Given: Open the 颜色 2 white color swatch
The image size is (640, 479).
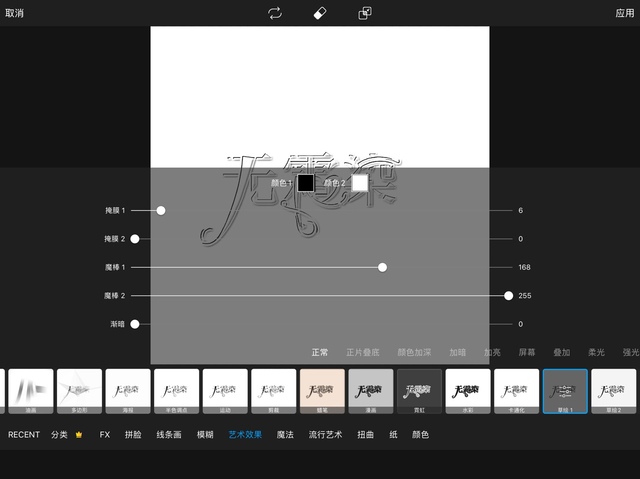Looking at the screenshot, I should [x=360, y=183].
